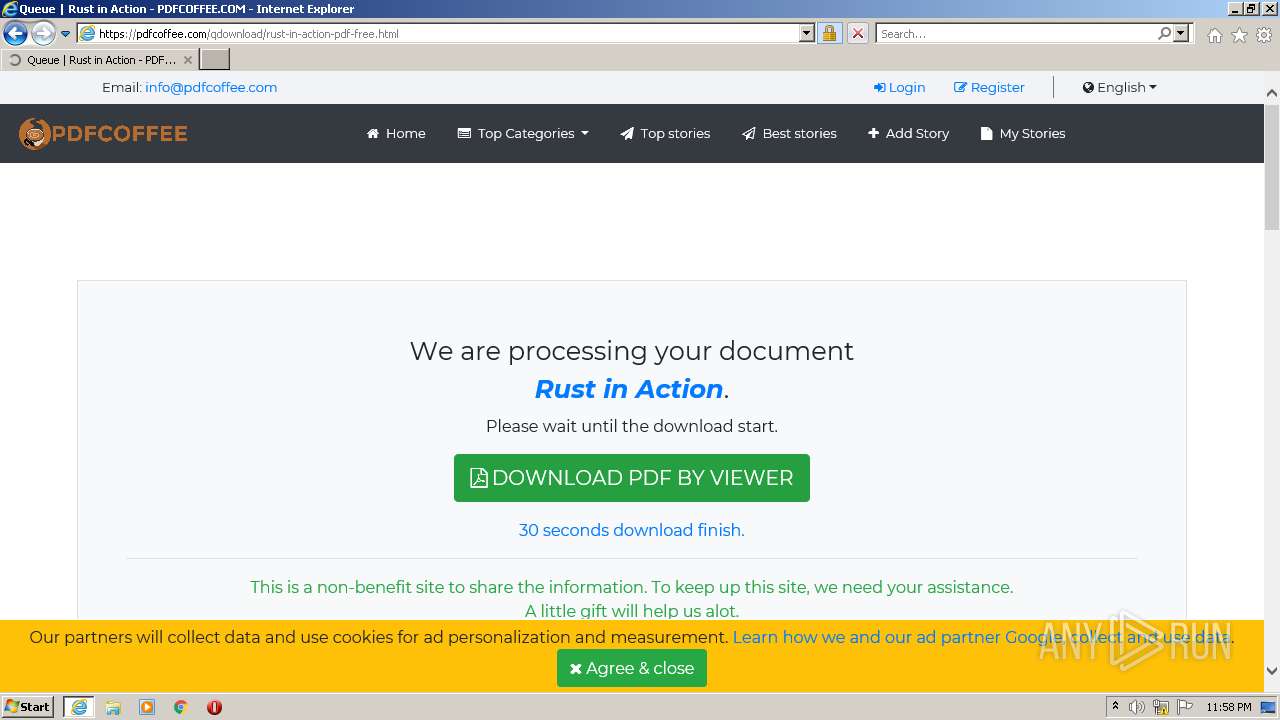The height and width of the screenshot is (720, 1280).
Task: Click the info@pdfcoffee.com email link
Action: tap(211, 87)
